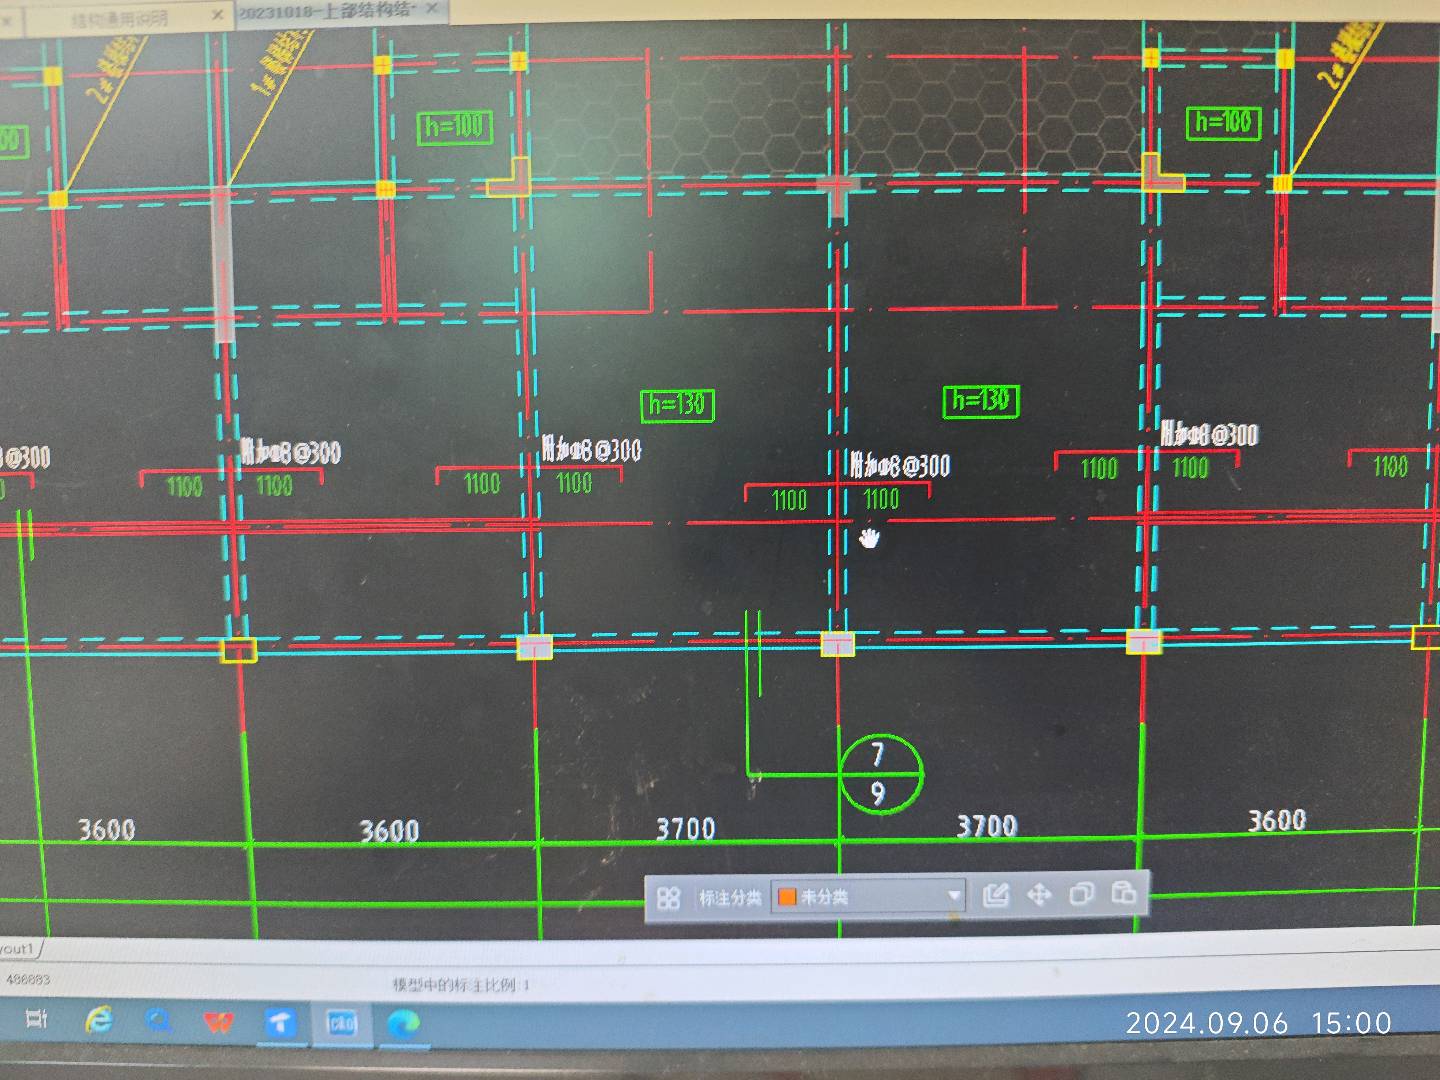
Task: Click the h=100 label in the top-left bay
Action: (454, 127)
